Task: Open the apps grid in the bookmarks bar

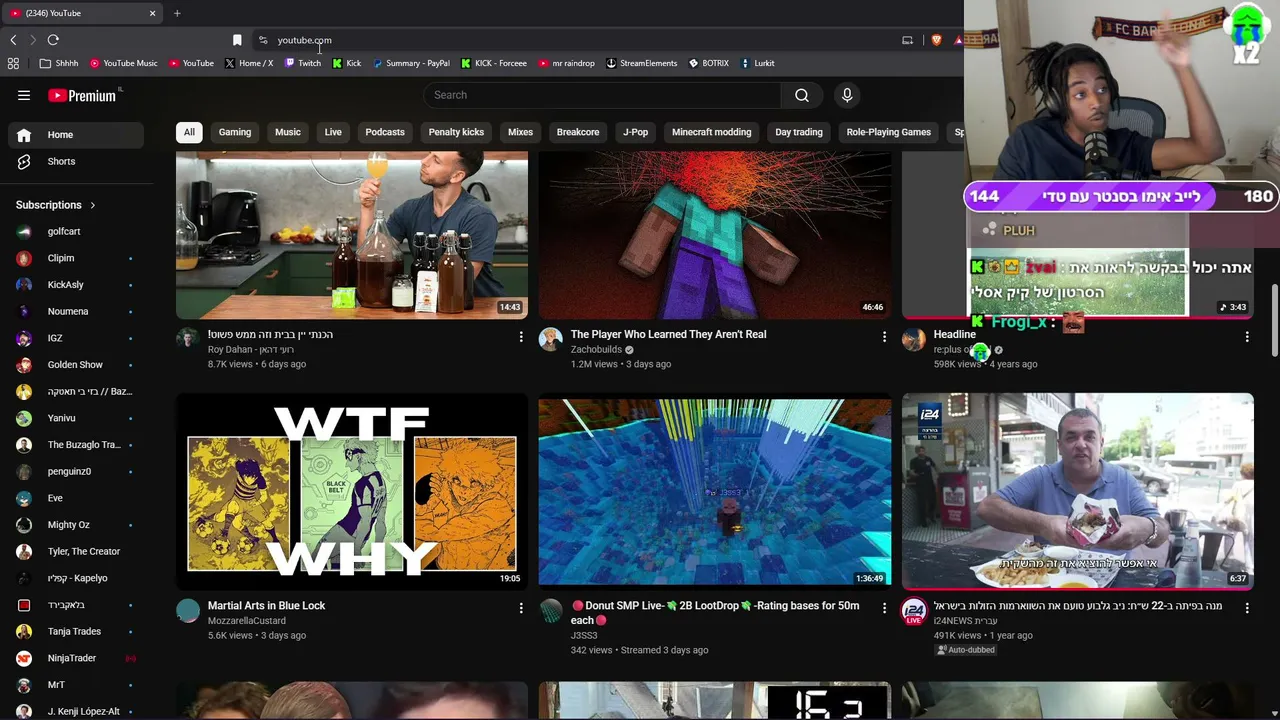Action: point(13,63)
